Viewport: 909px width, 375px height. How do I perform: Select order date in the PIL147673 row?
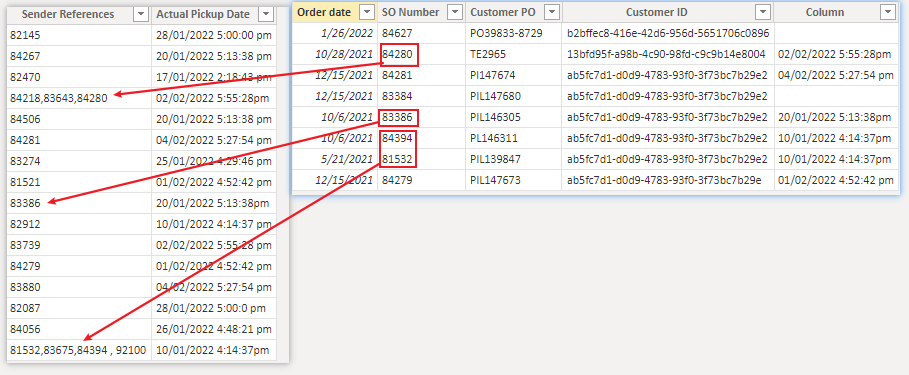pyautogui.click(x=334, y=180)
